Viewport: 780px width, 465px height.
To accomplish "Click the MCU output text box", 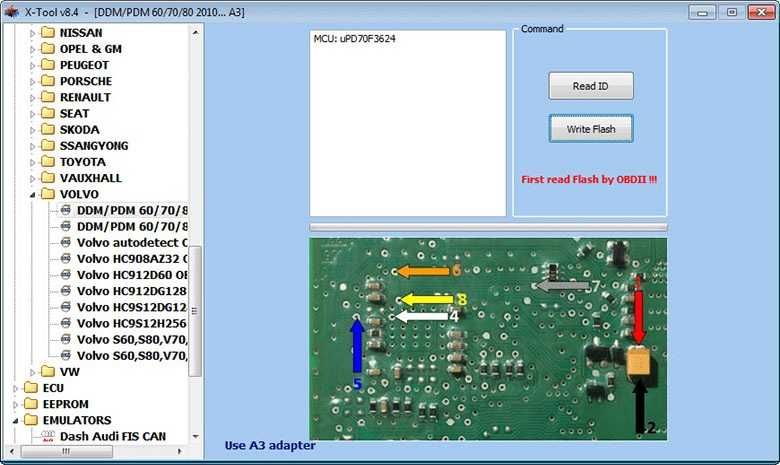I will (x=408, y=123).
